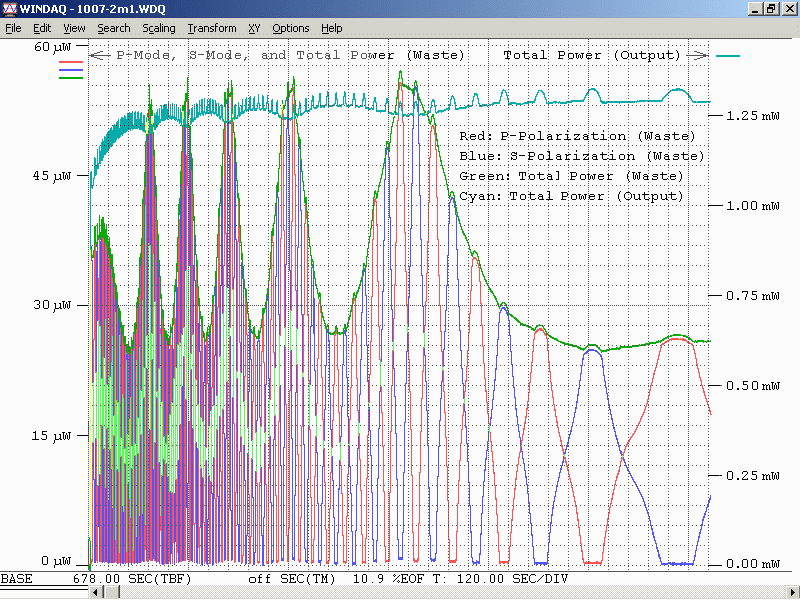Open the Edit menu
Viewport: 800px width, 600px height.
pos(42,28)
